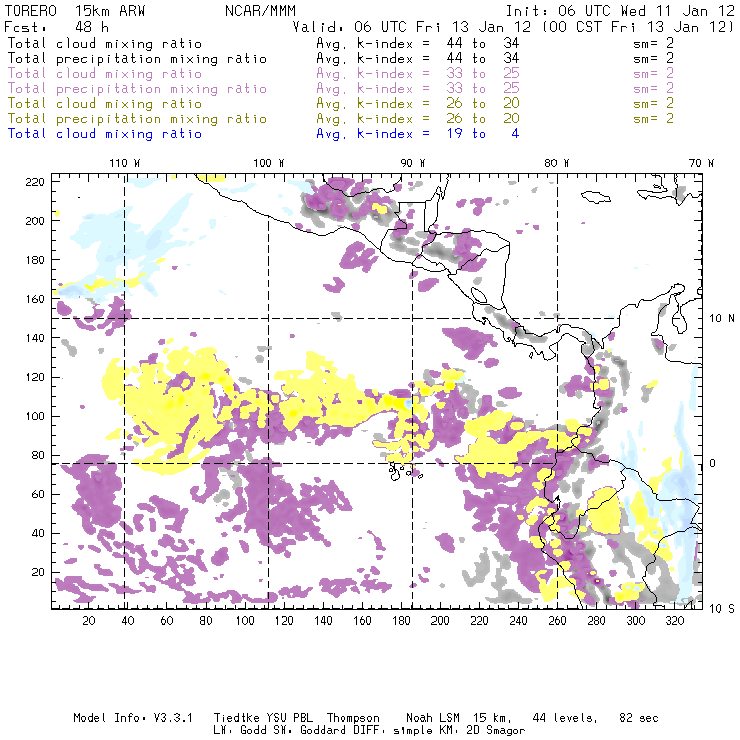Click the "Noah LSM" label
The image size is (740, 740).
point(433,718)
